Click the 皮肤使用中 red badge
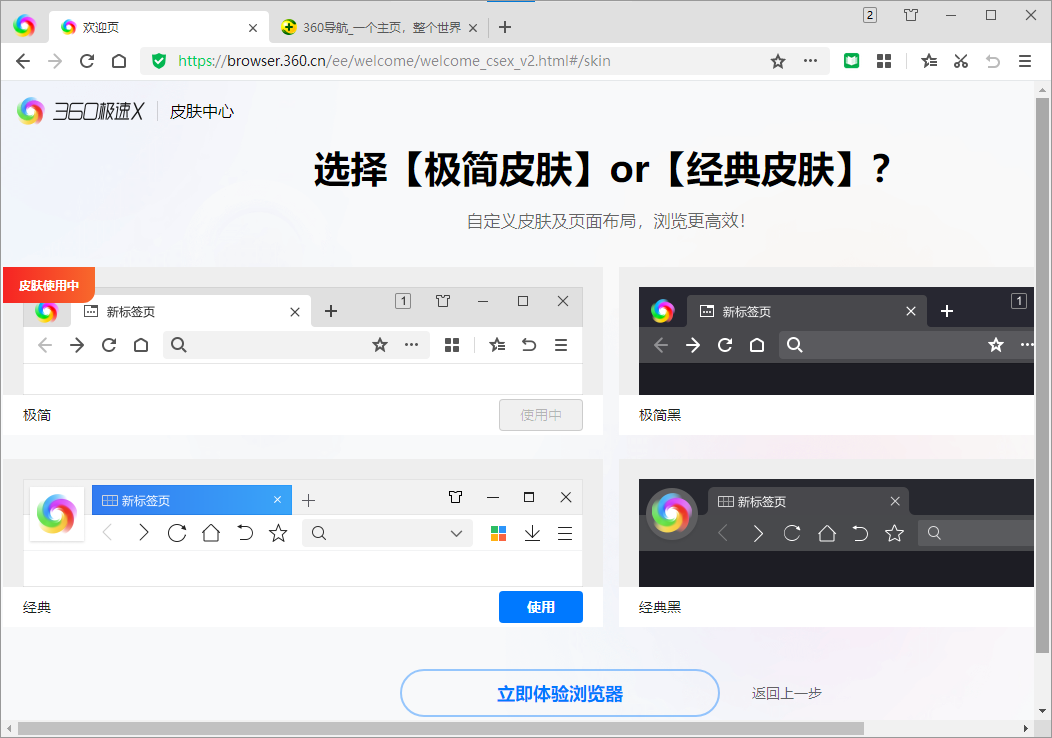Image resolution: width=1052 pixels, height=738 pixels. 49,285
